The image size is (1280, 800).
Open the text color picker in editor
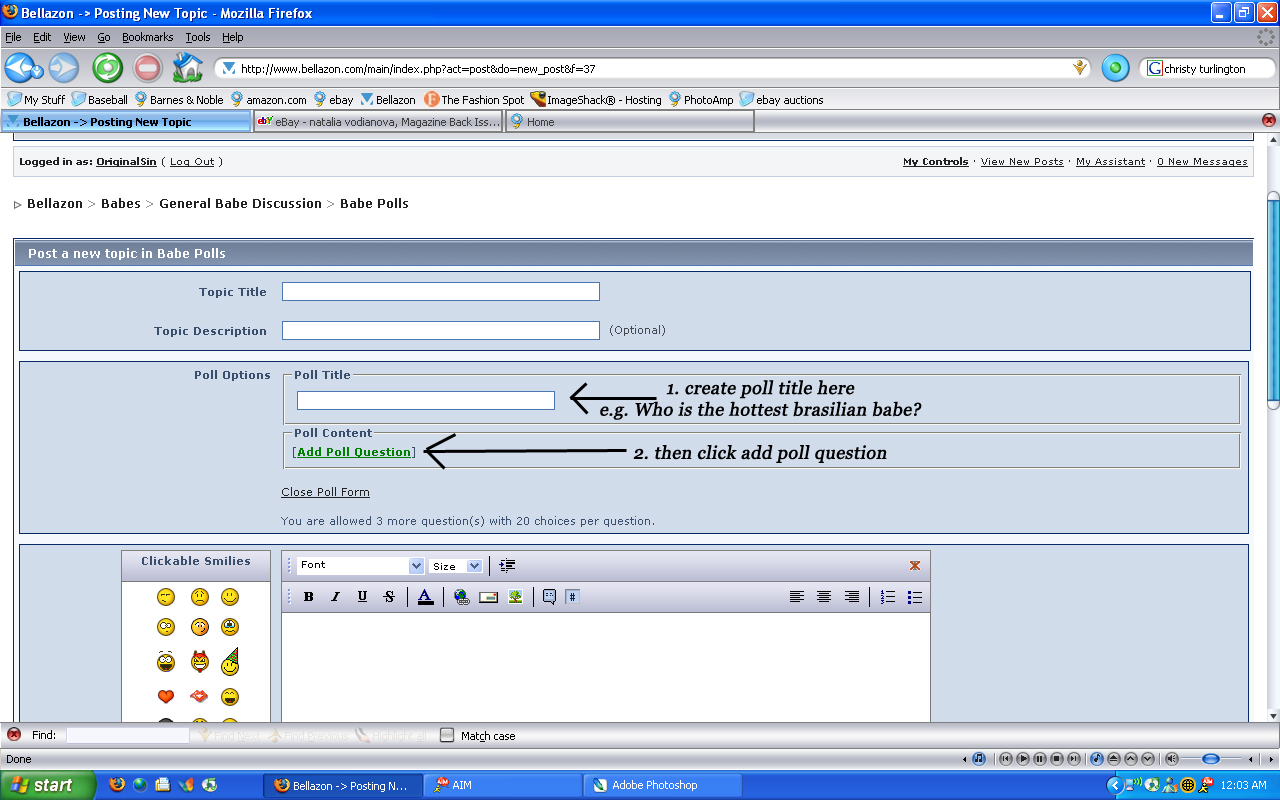click(425, 597)
